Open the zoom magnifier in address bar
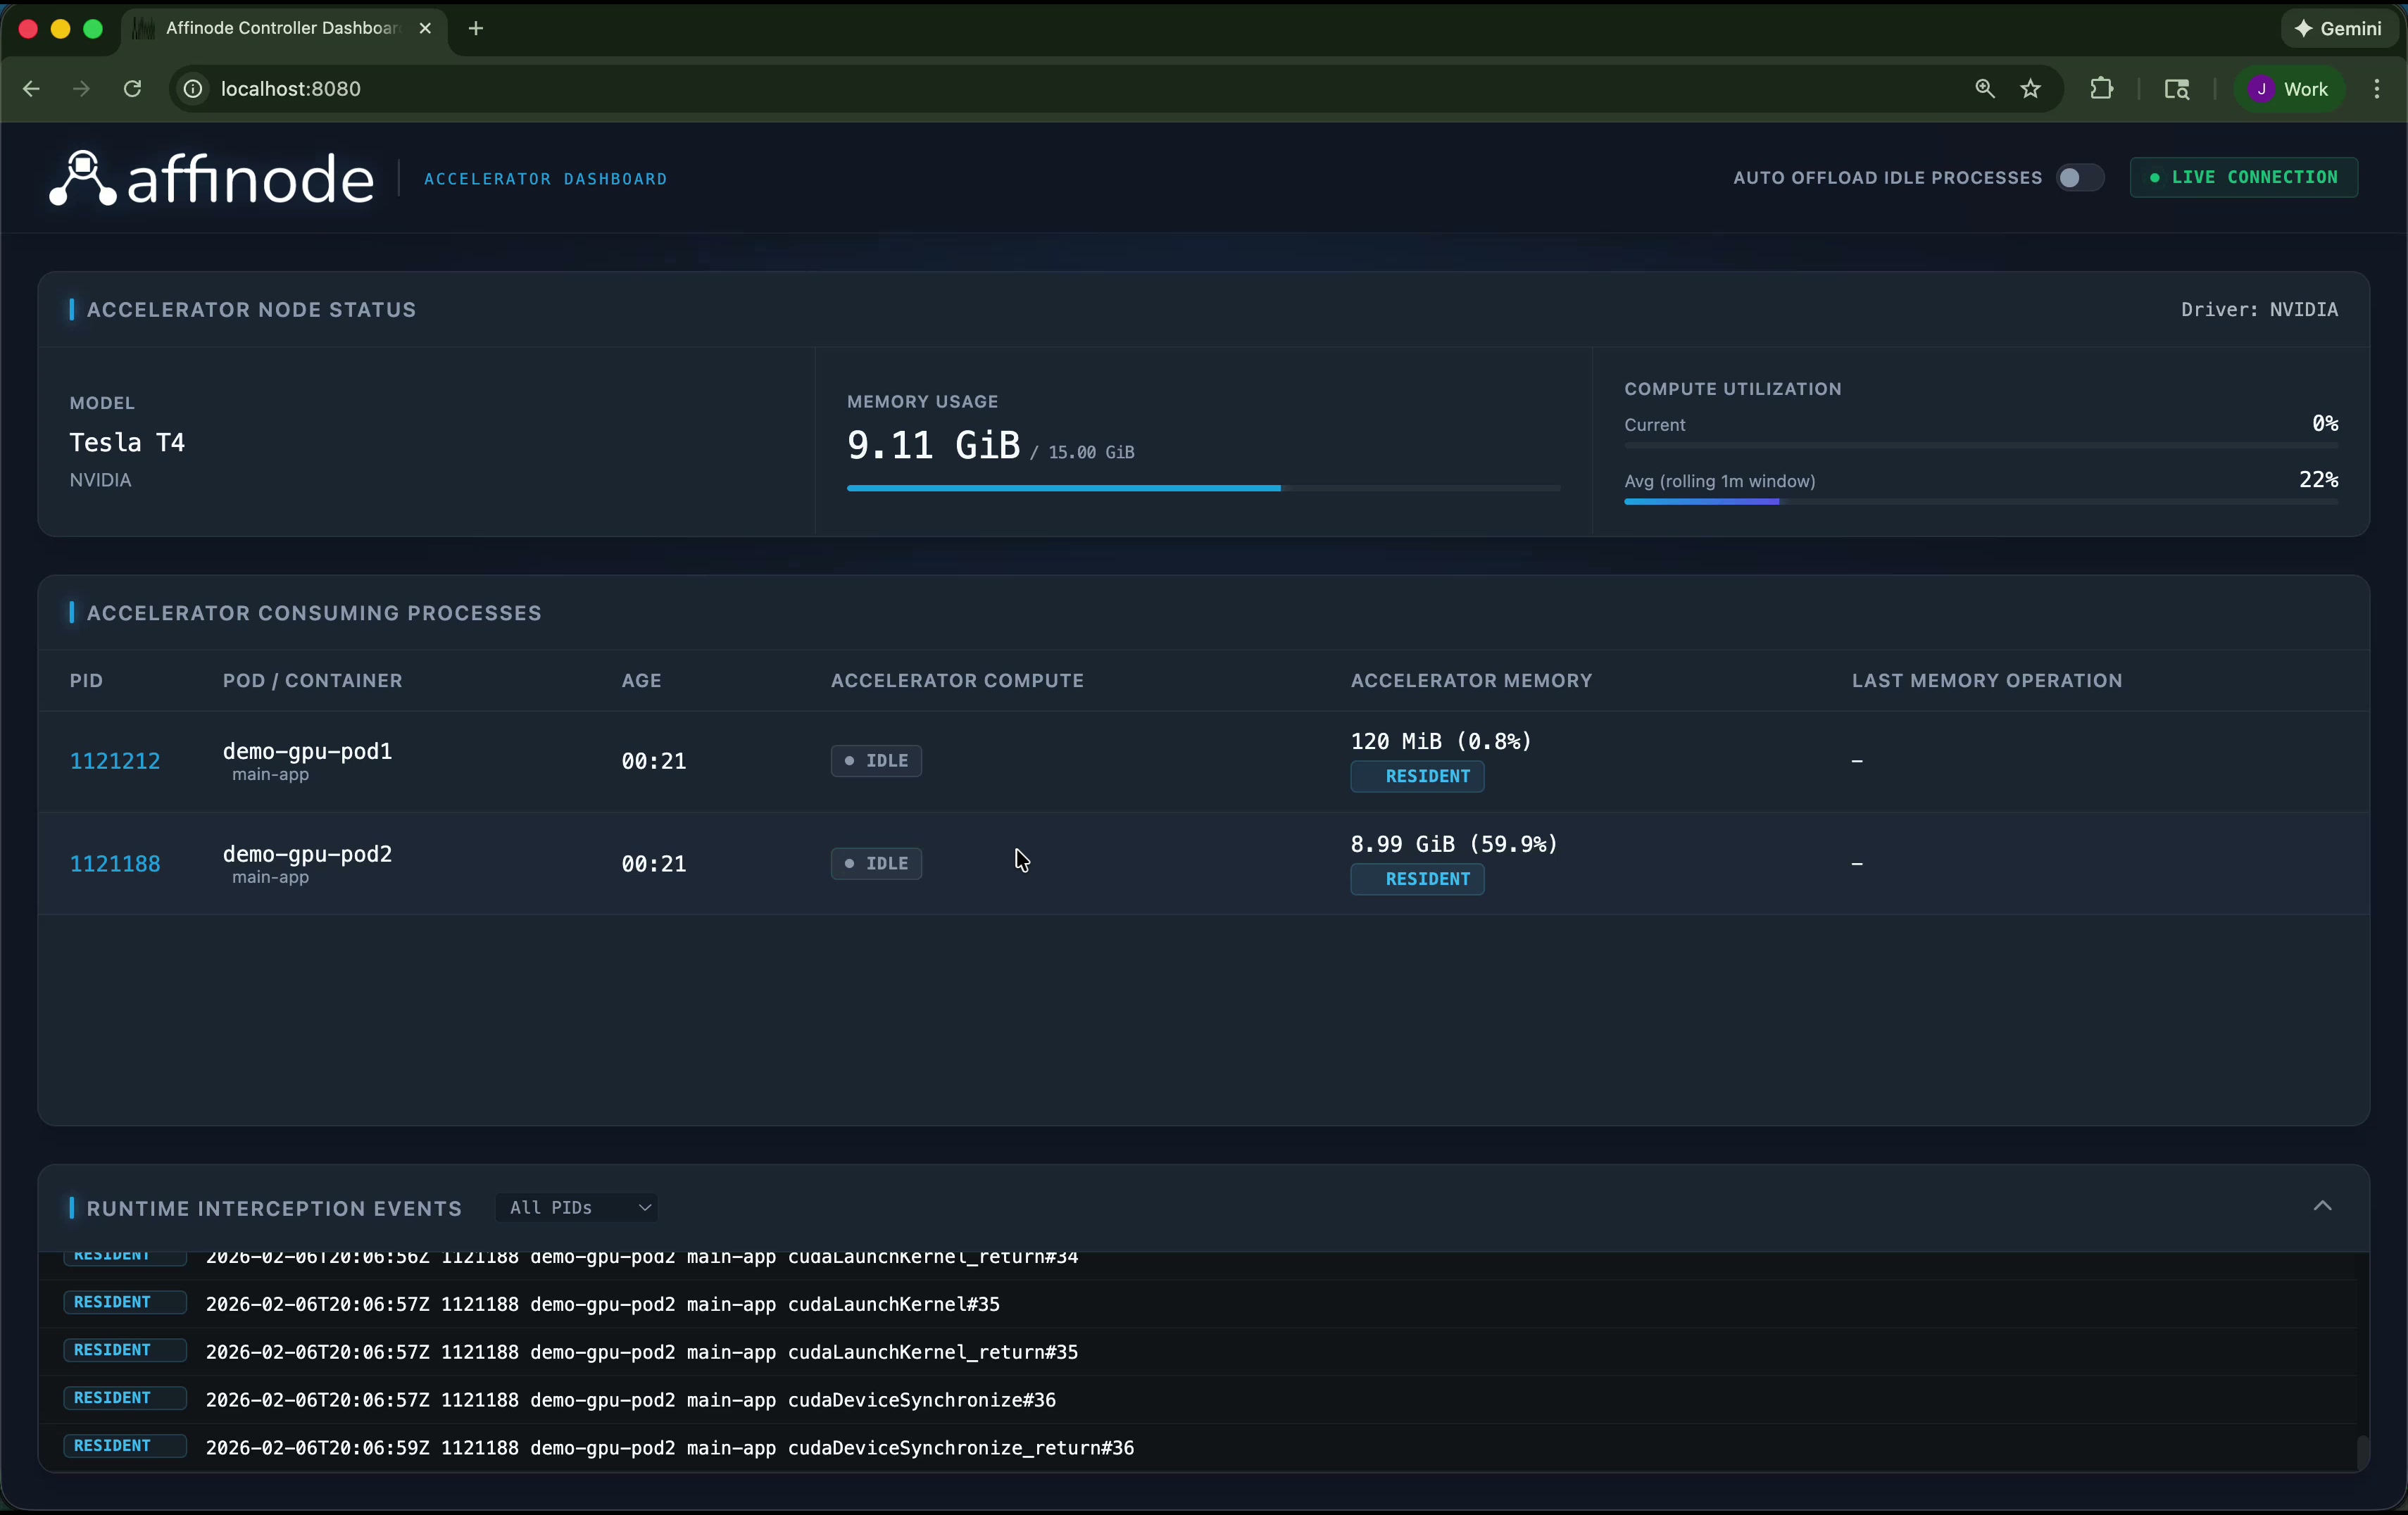Image resolution: width=2408 pixels, height=1515 pixels. point(1985,89)
